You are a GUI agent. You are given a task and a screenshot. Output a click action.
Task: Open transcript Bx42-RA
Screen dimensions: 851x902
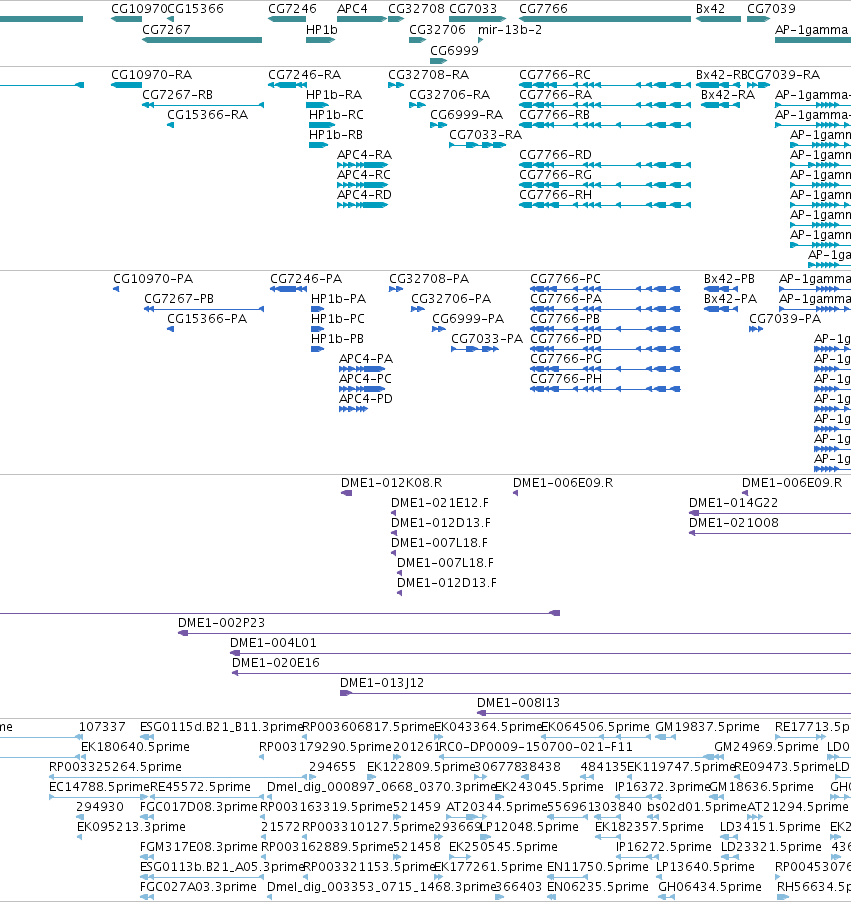(x=728, y=95)
